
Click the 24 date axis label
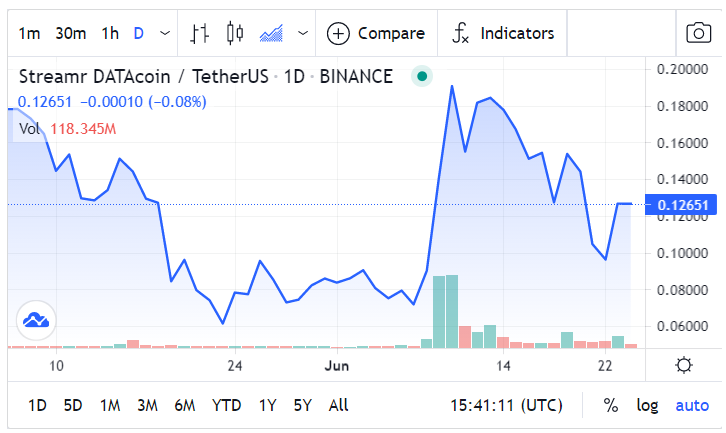[235, 366]
